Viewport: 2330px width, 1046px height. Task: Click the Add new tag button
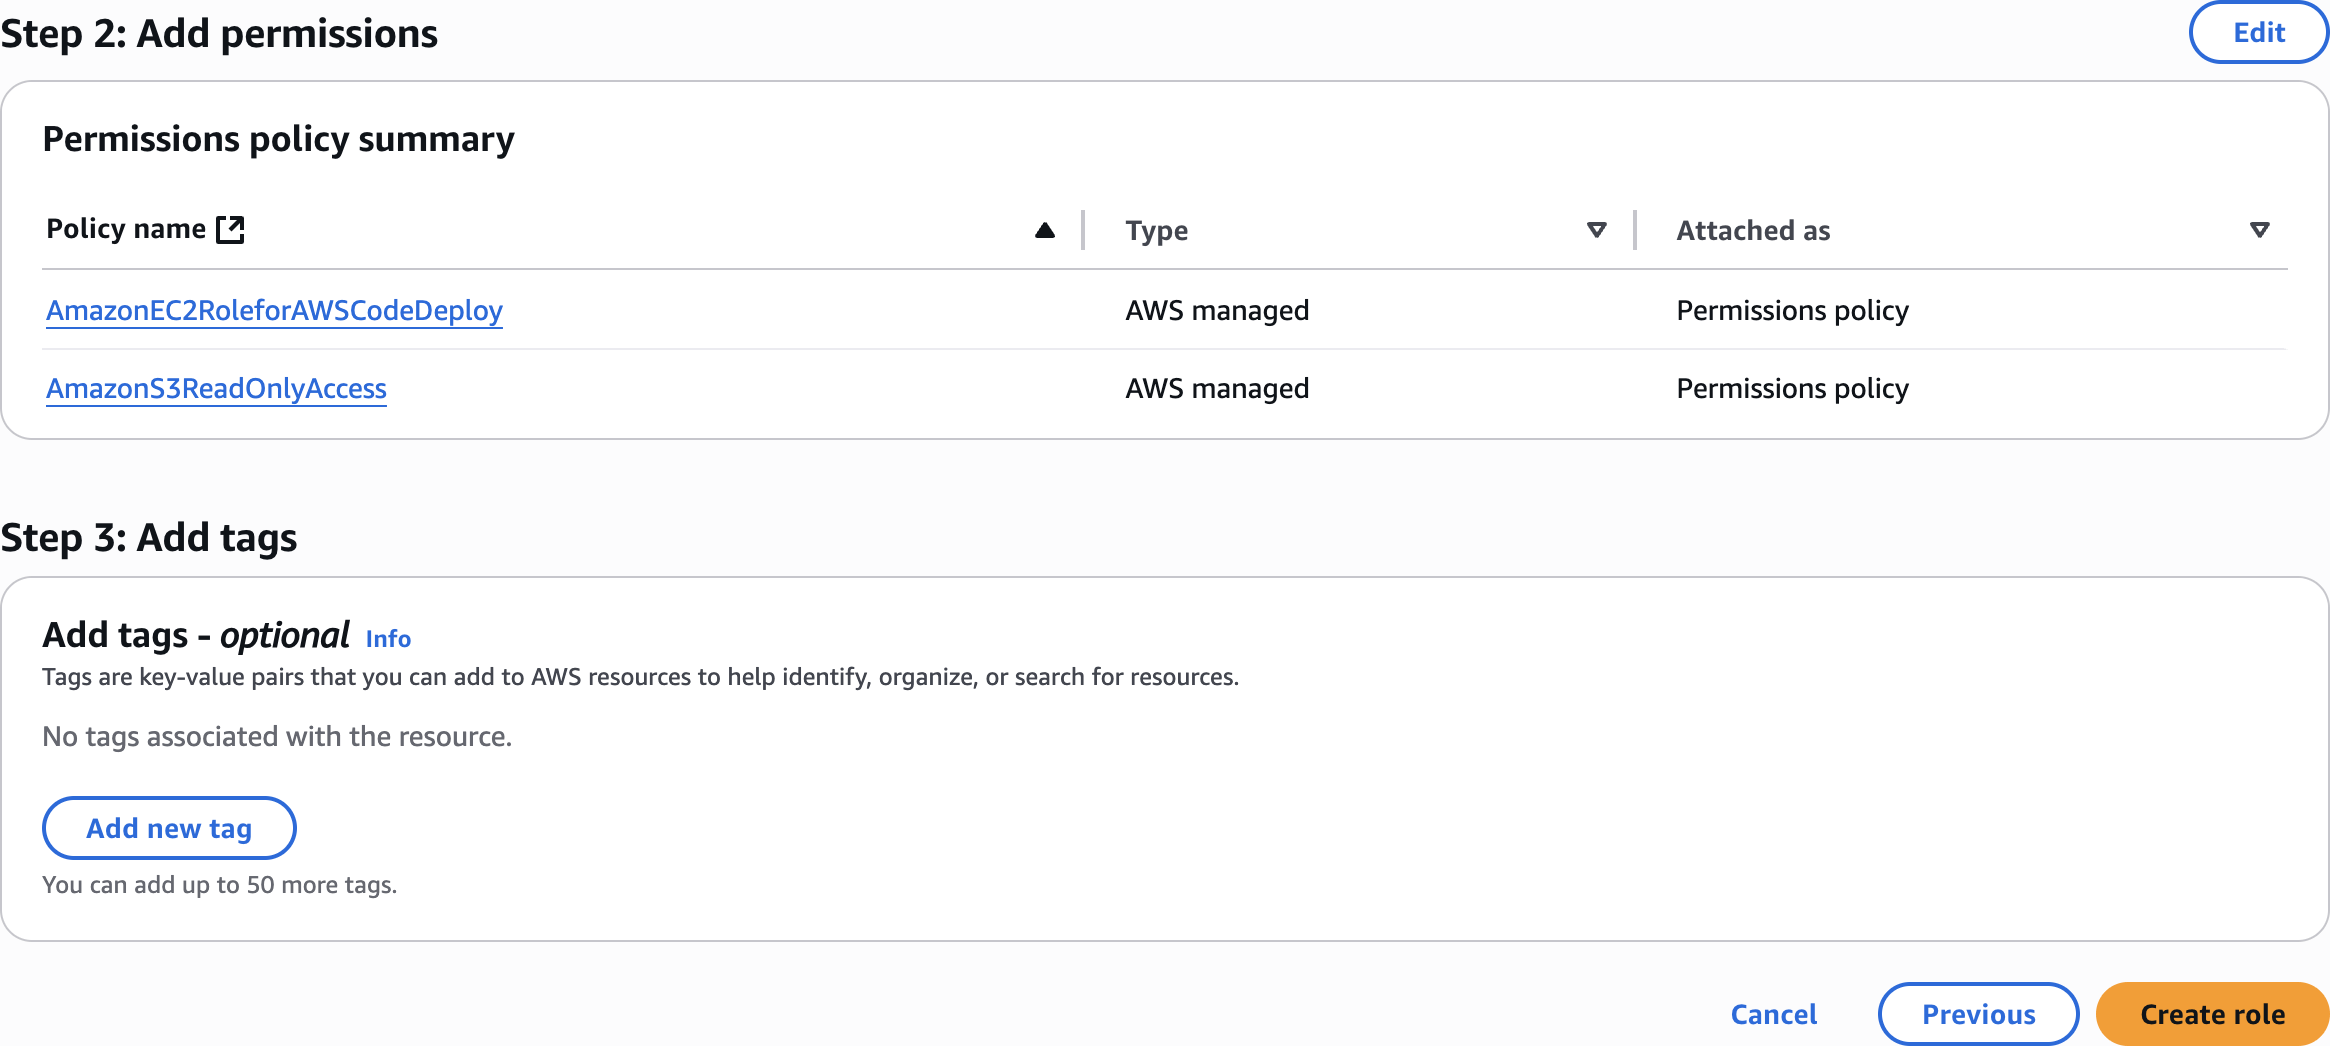click(169, 828)
